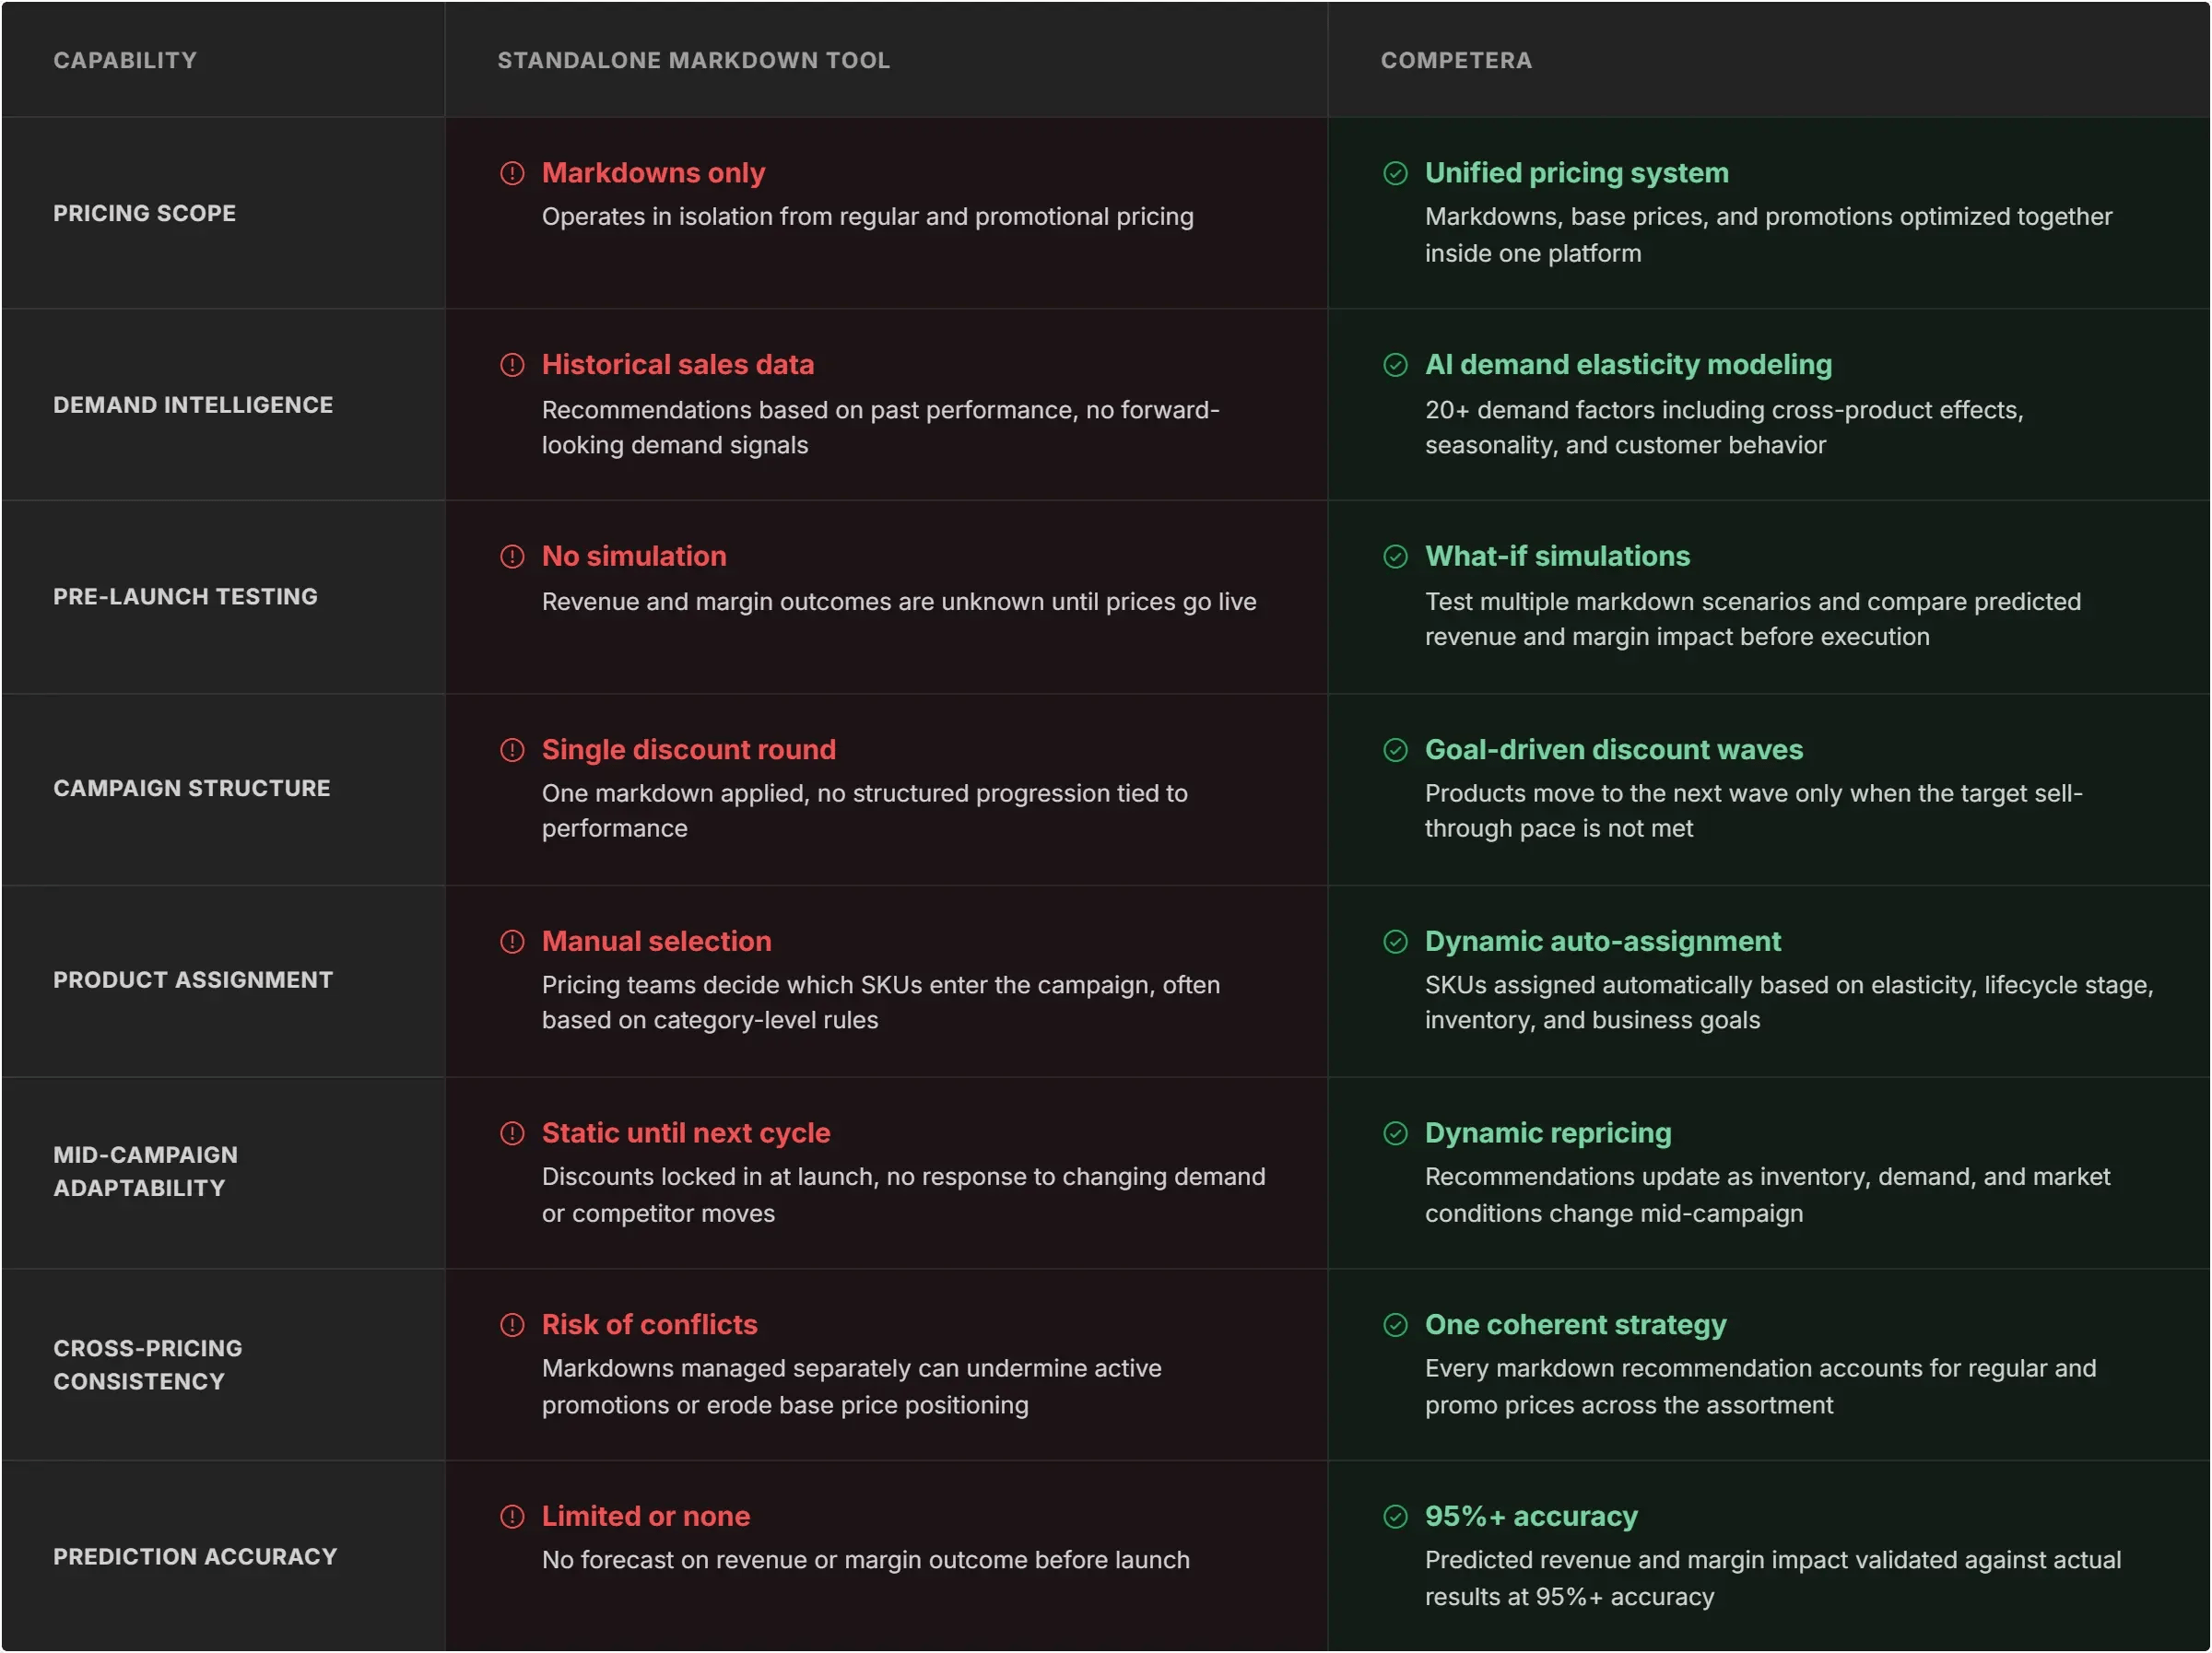The height and width of the screenshot is (1653, 2212).
Task: Click warning icon beside Manual selection
Action: coord(512,942)
